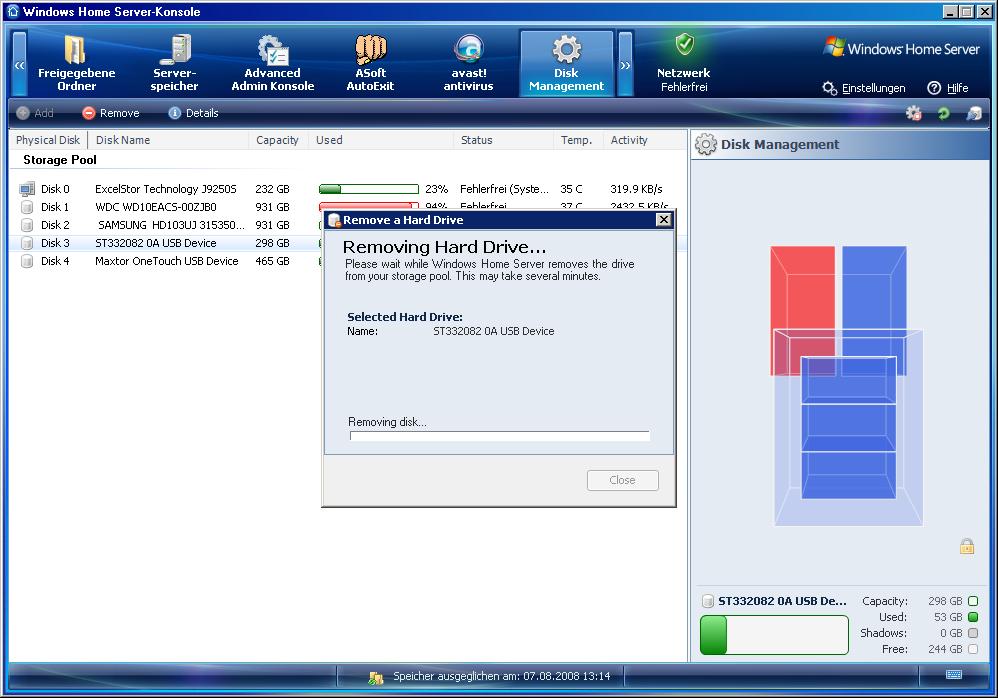This screenshot has height=698, width=998.
Task: Click the Remove toolbar button
Action: [x=111, y=113]
